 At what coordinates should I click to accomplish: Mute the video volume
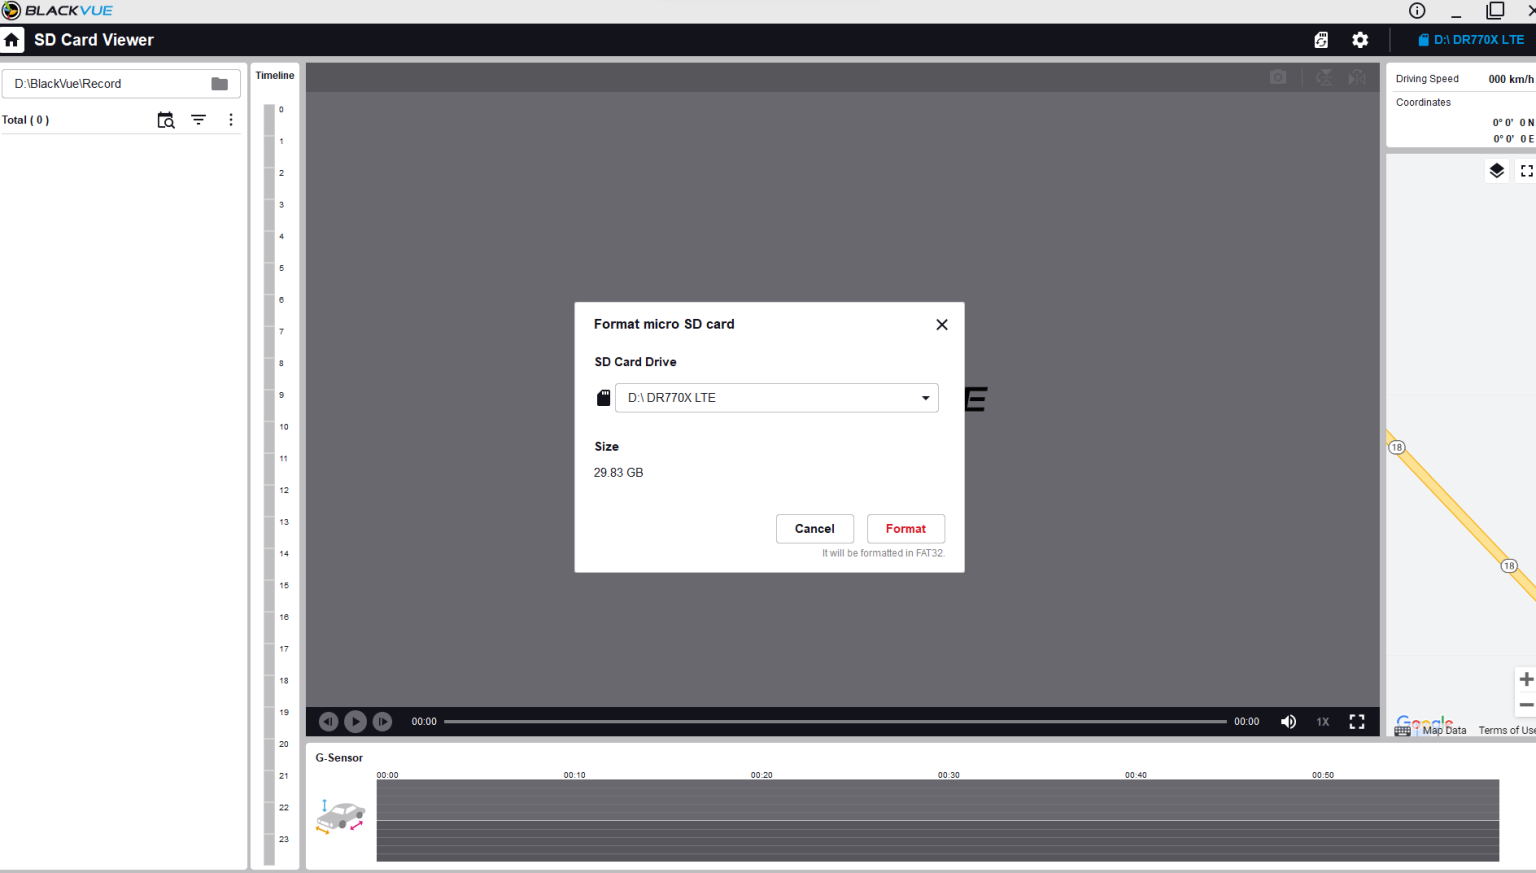coord(1288,722)
